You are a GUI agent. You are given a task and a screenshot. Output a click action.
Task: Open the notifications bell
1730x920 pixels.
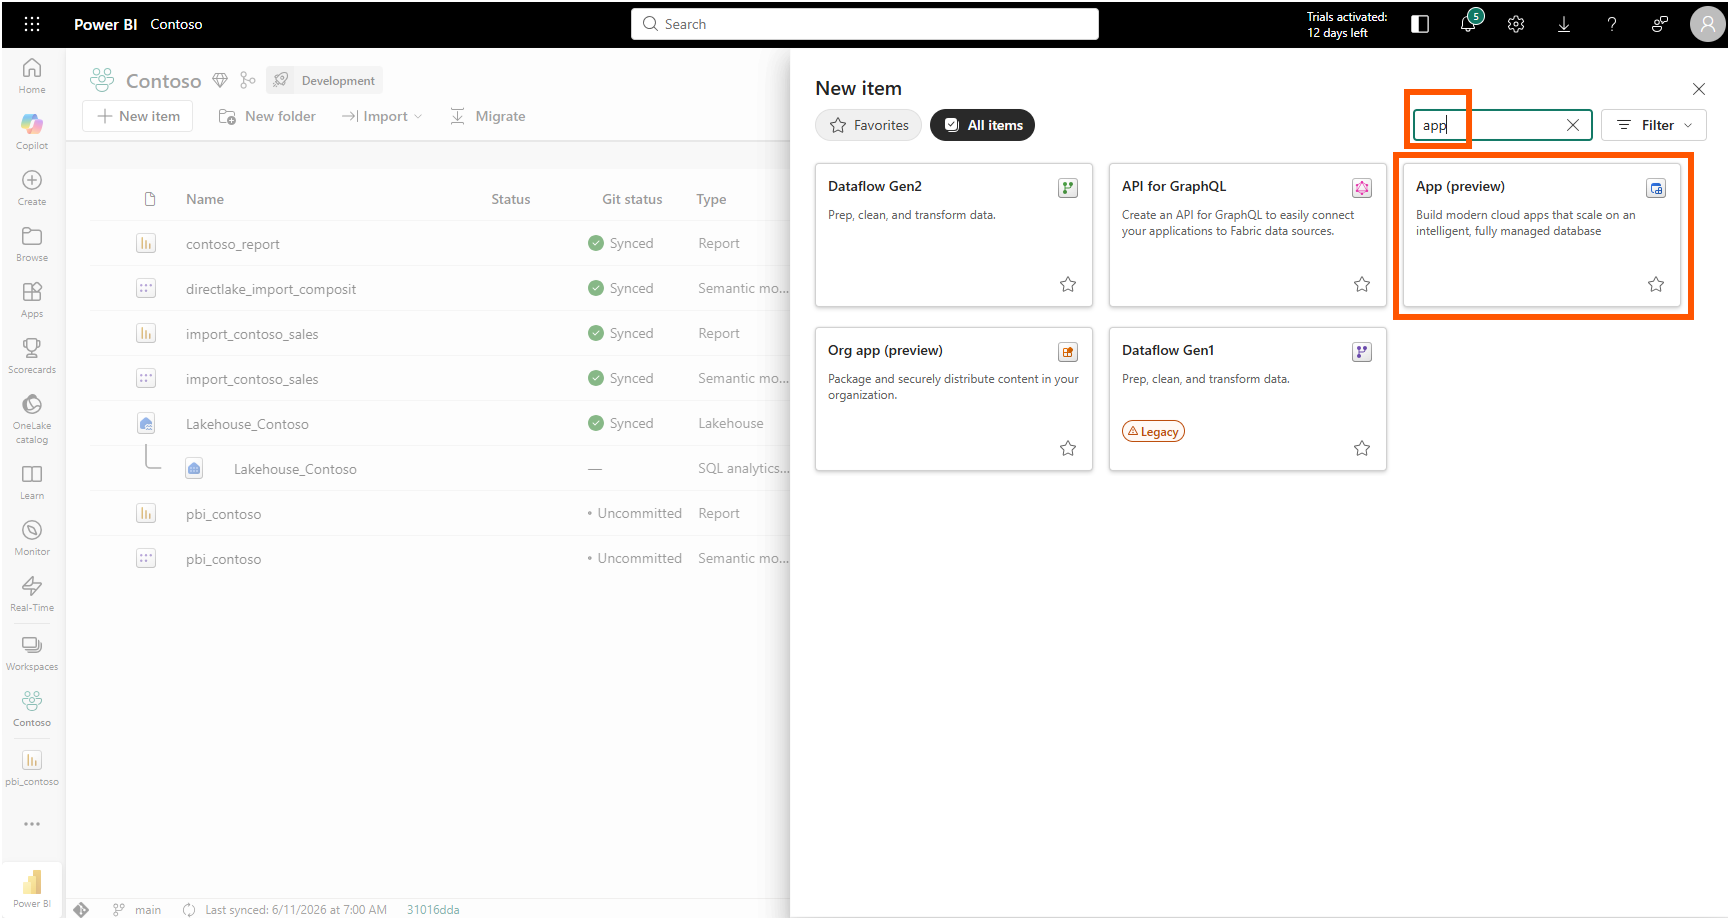coord(1468,24)
